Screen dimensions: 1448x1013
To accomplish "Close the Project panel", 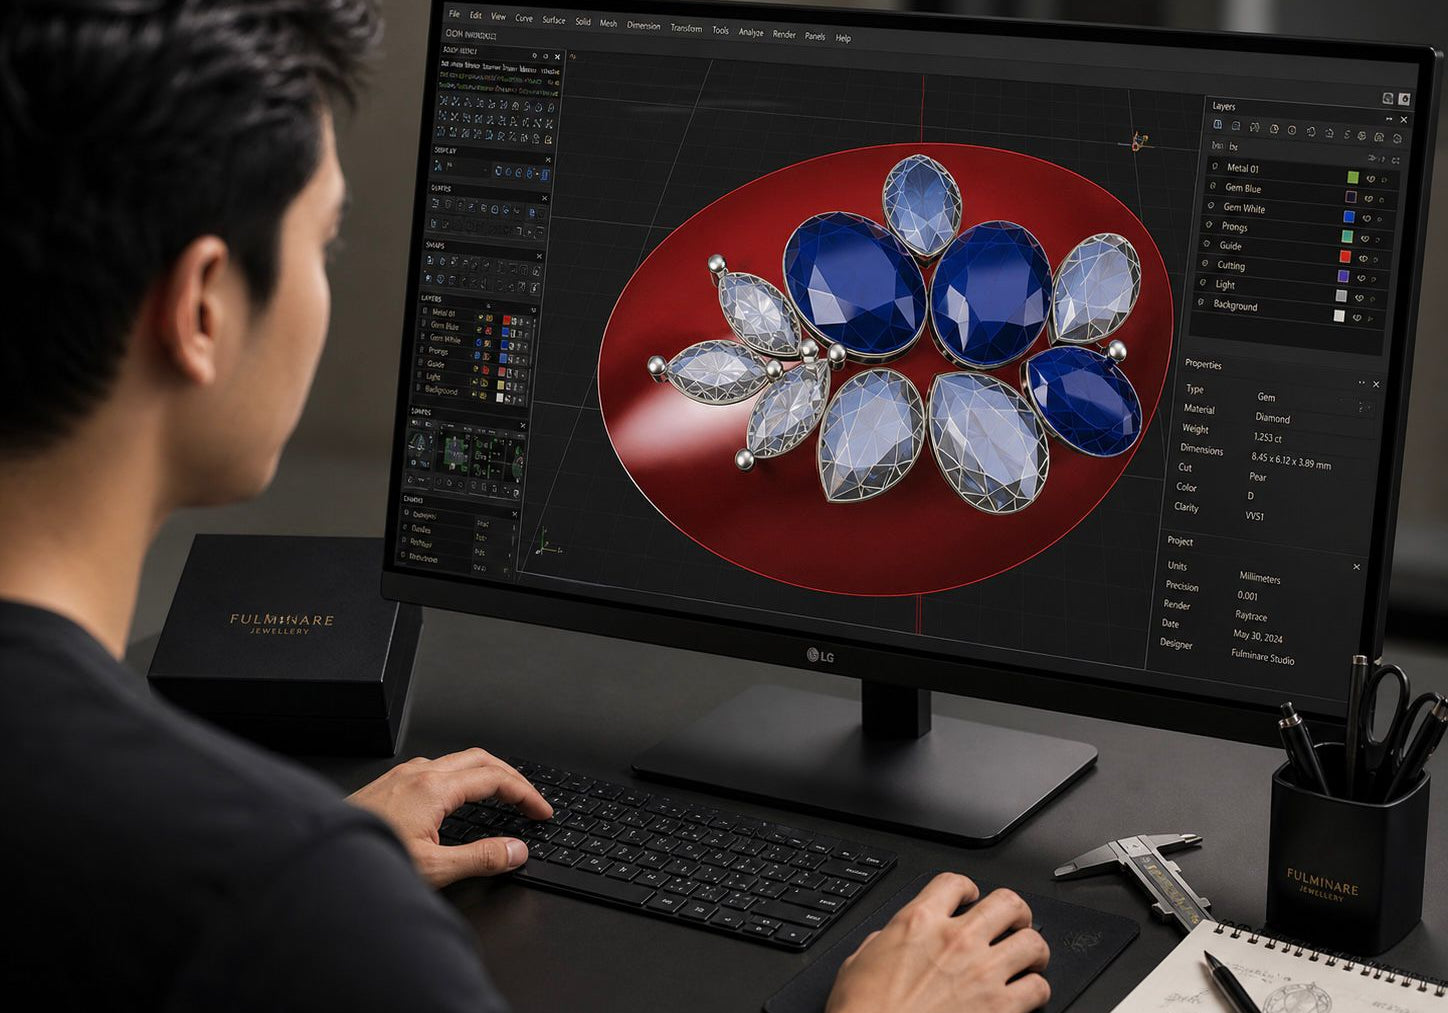I will (1357, 567).
